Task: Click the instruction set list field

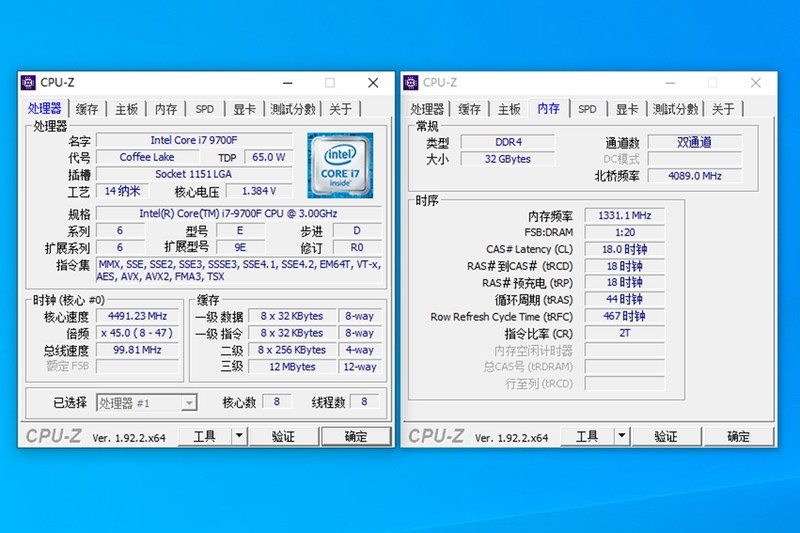Action: coord(239,270)
